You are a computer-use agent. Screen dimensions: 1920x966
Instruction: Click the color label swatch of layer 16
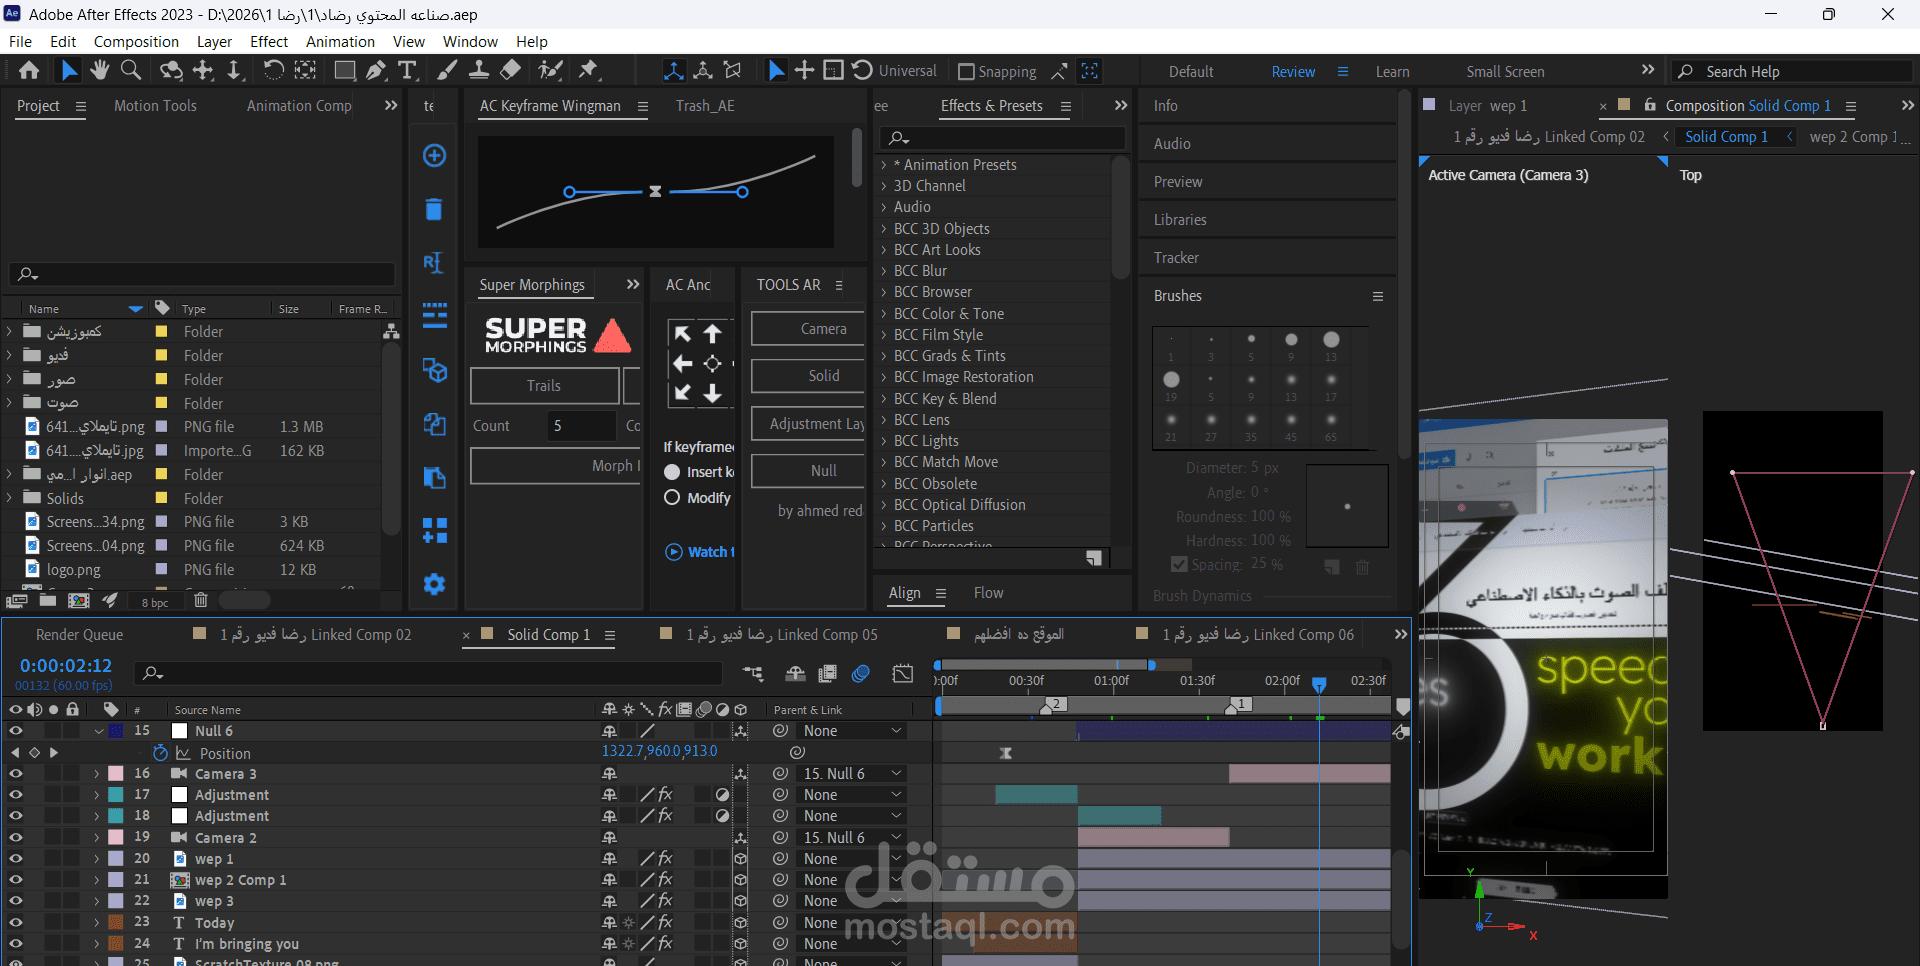[116, 774]
